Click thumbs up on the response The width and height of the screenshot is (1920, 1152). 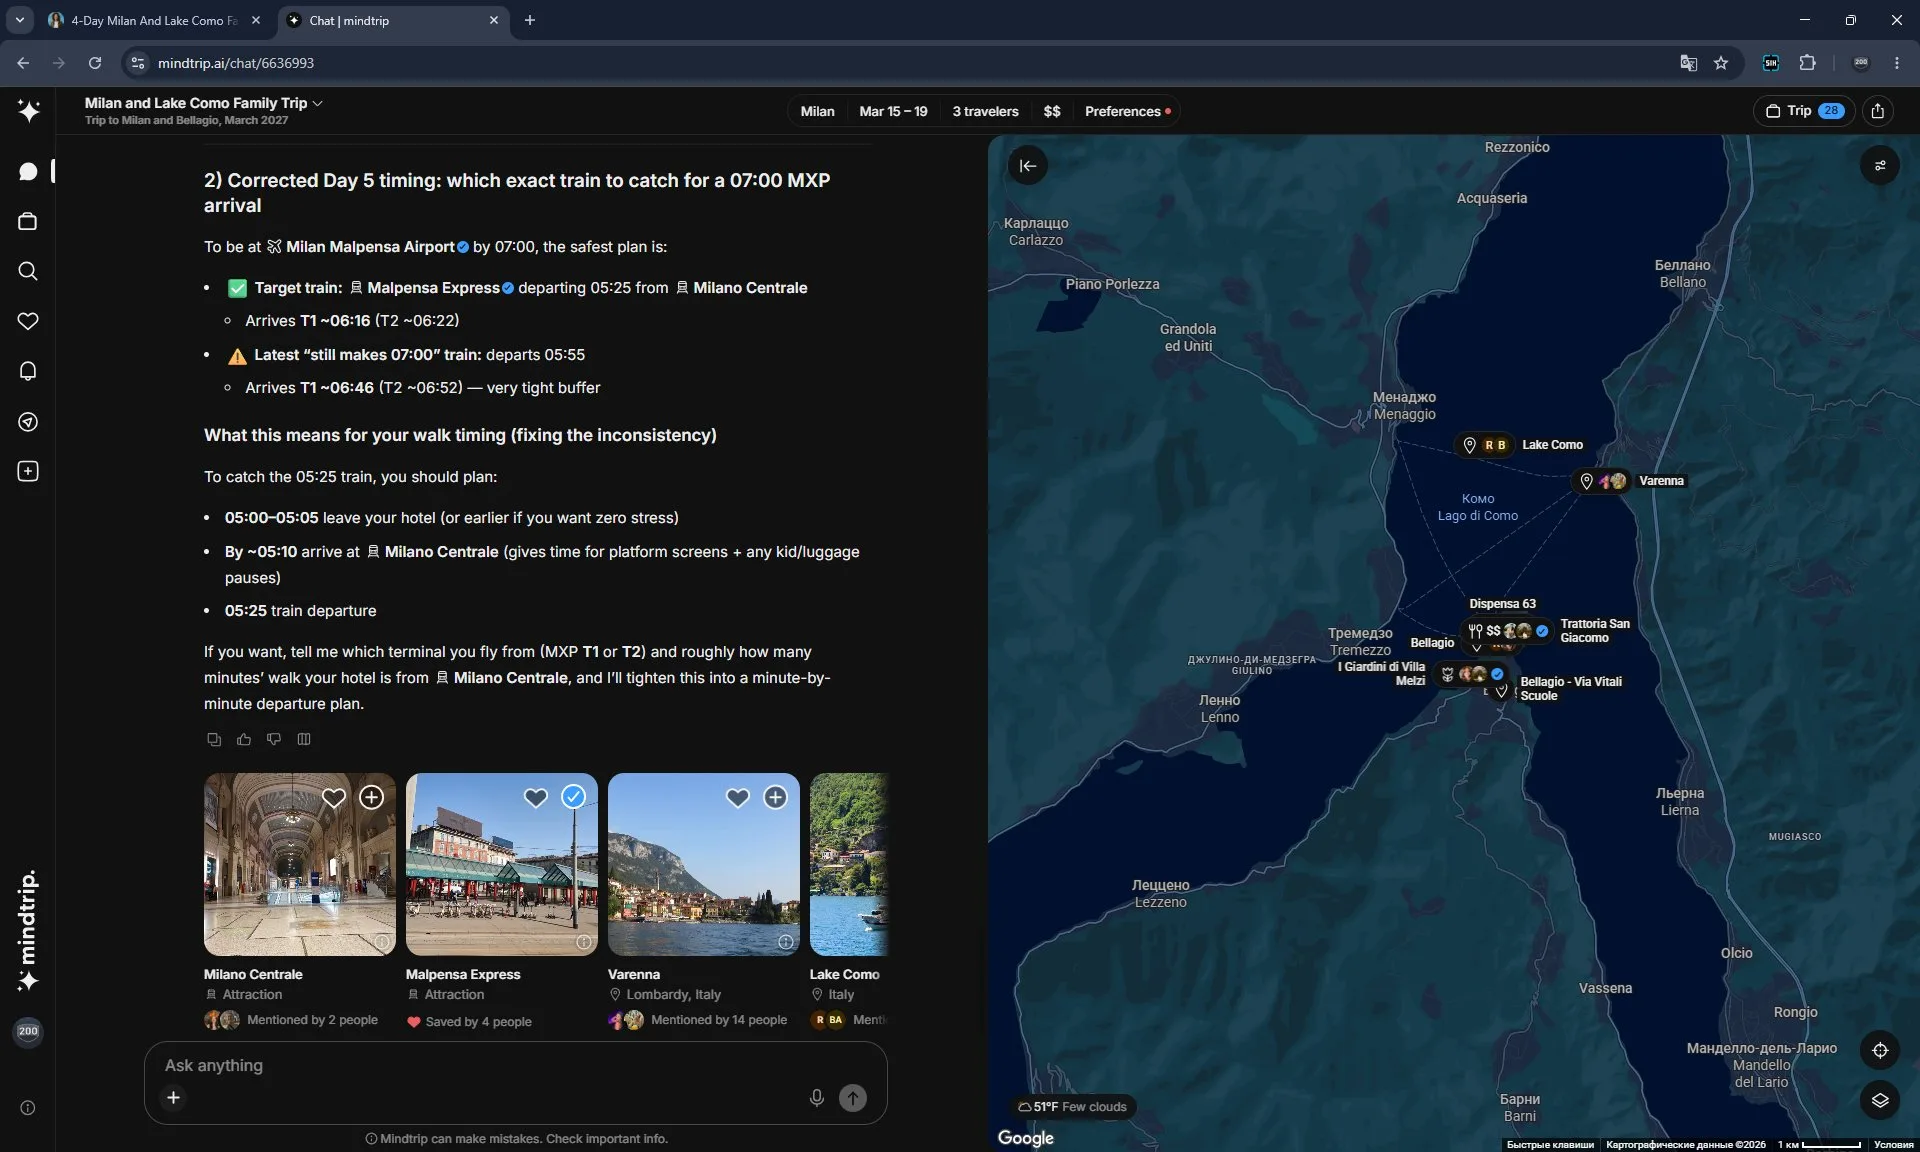[x=244, y=739]
